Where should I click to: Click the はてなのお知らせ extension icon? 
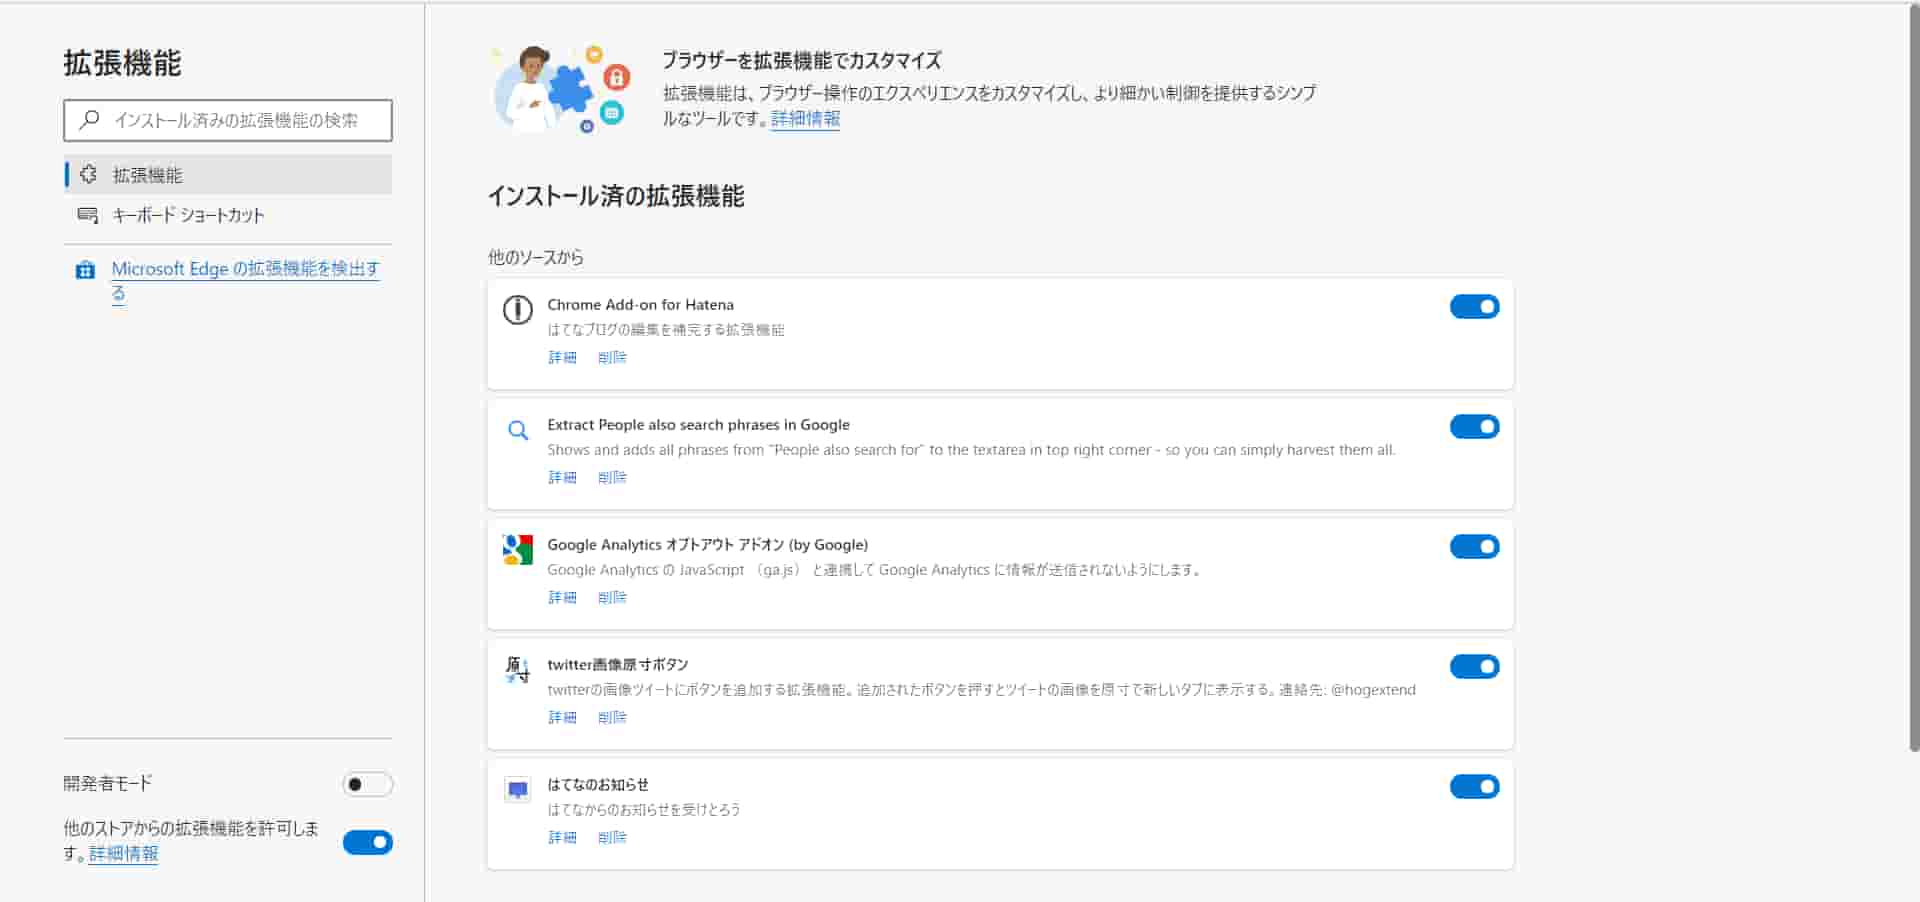pyautogui.click(x=517, y=790)
